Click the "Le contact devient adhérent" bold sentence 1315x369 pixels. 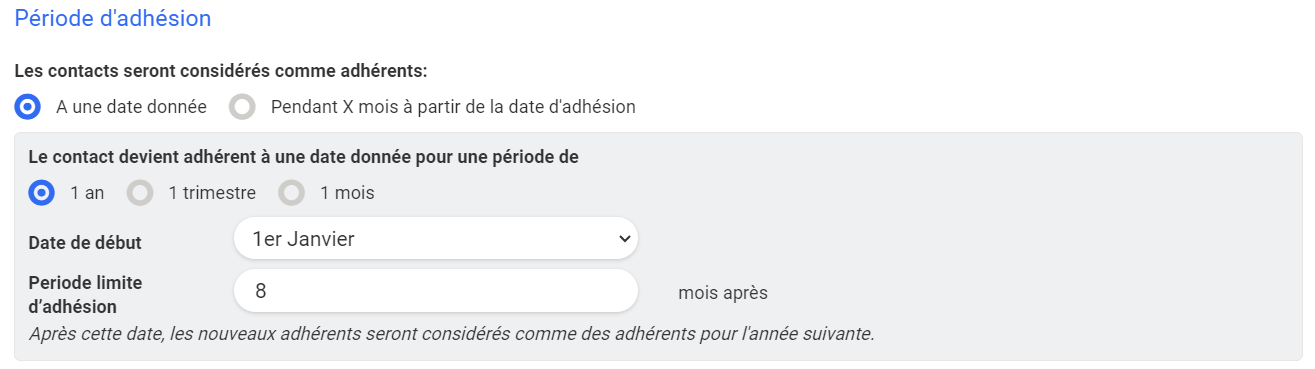[304, 157]
